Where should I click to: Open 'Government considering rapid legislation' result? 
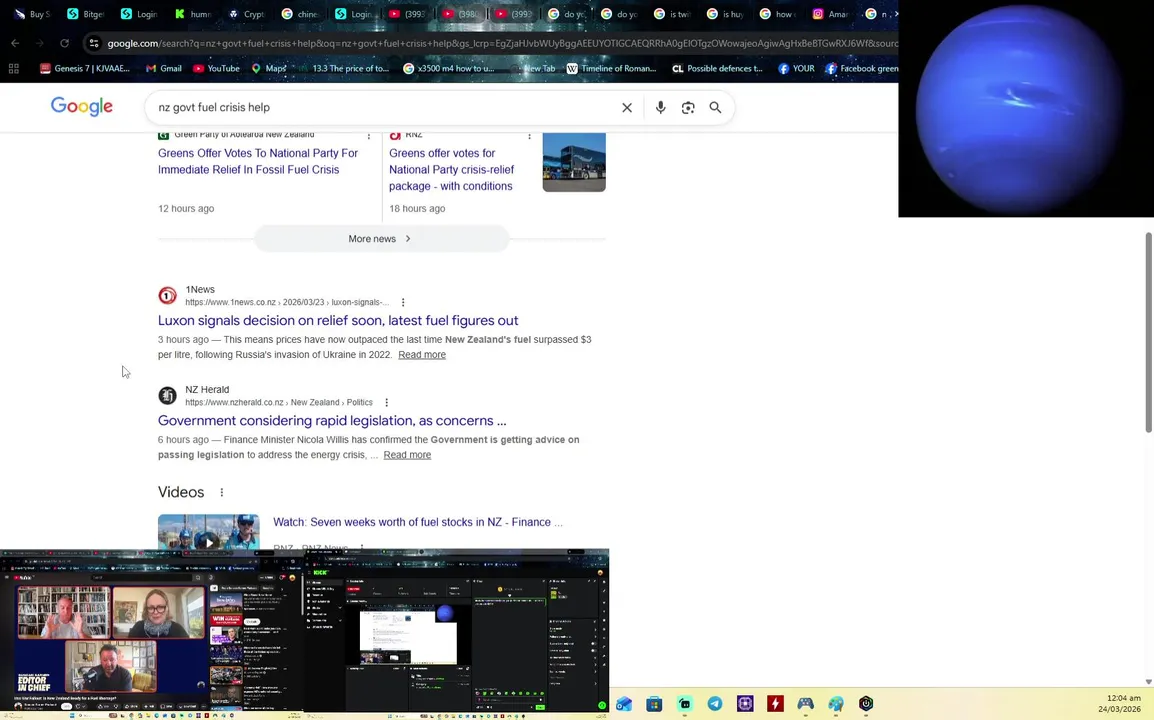tap(332, 420)
